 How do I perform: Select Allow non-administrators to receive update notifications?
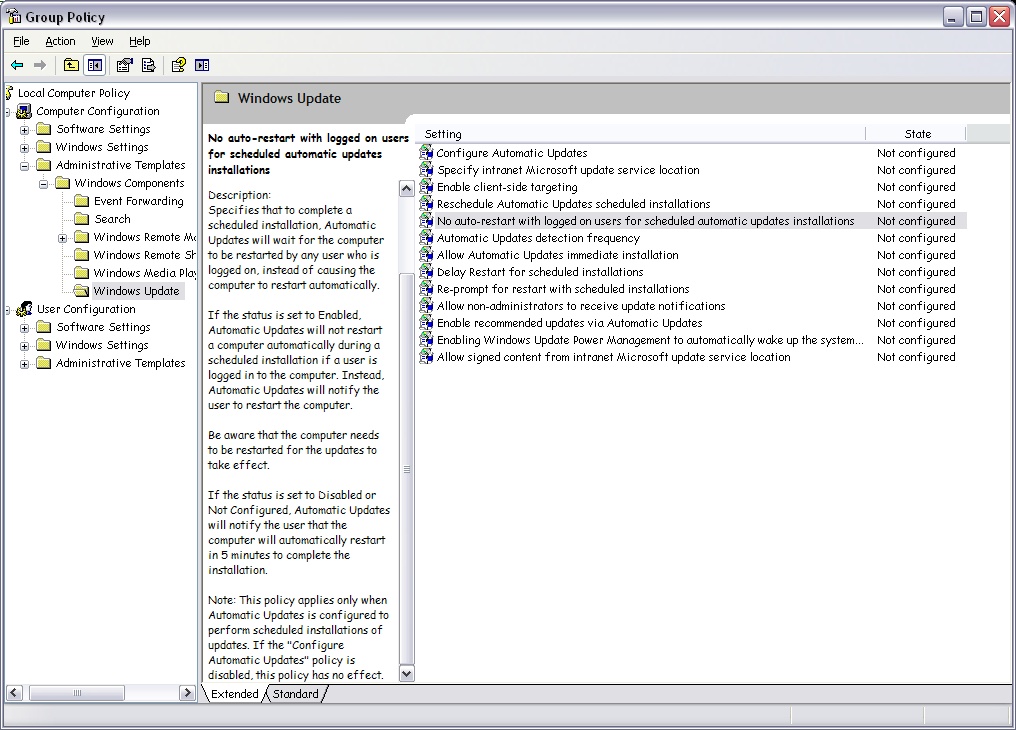581,306
